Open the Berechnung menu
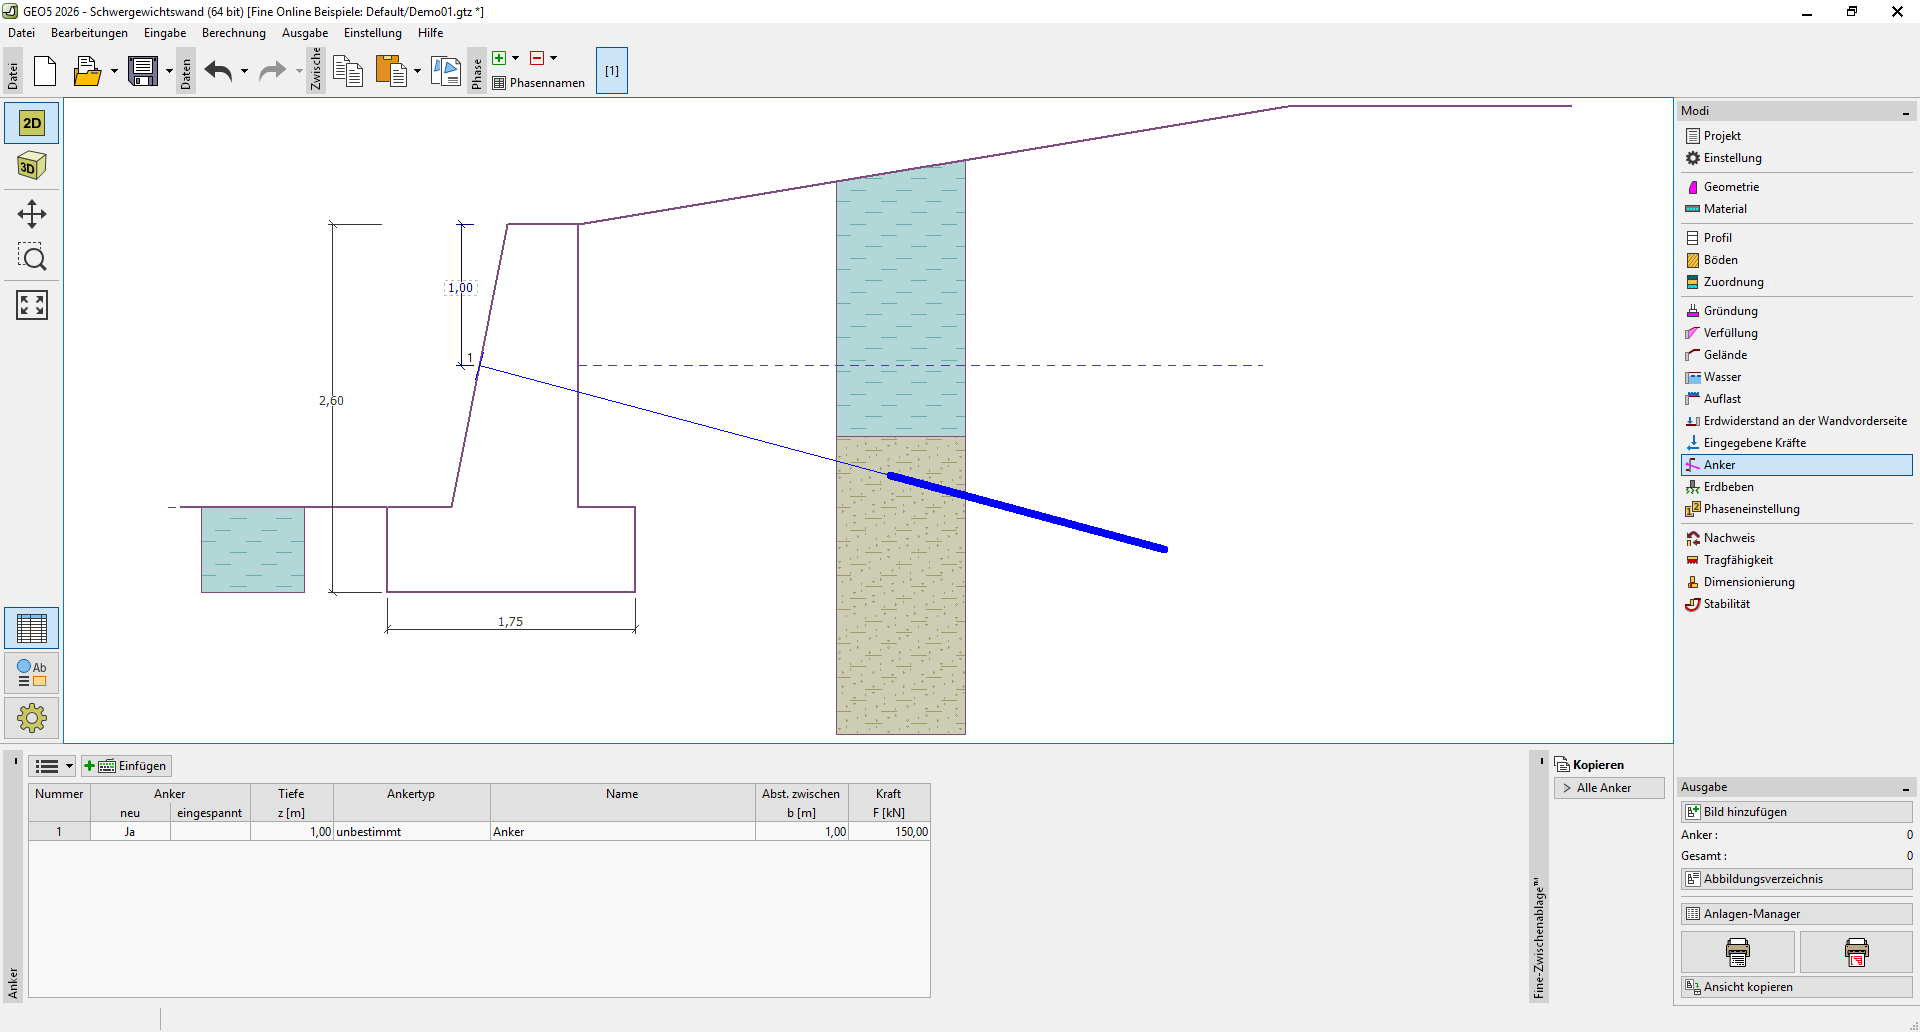The height and width of the screenshot is (1032, 1920). pyautogui.click(x=233, y=33)
